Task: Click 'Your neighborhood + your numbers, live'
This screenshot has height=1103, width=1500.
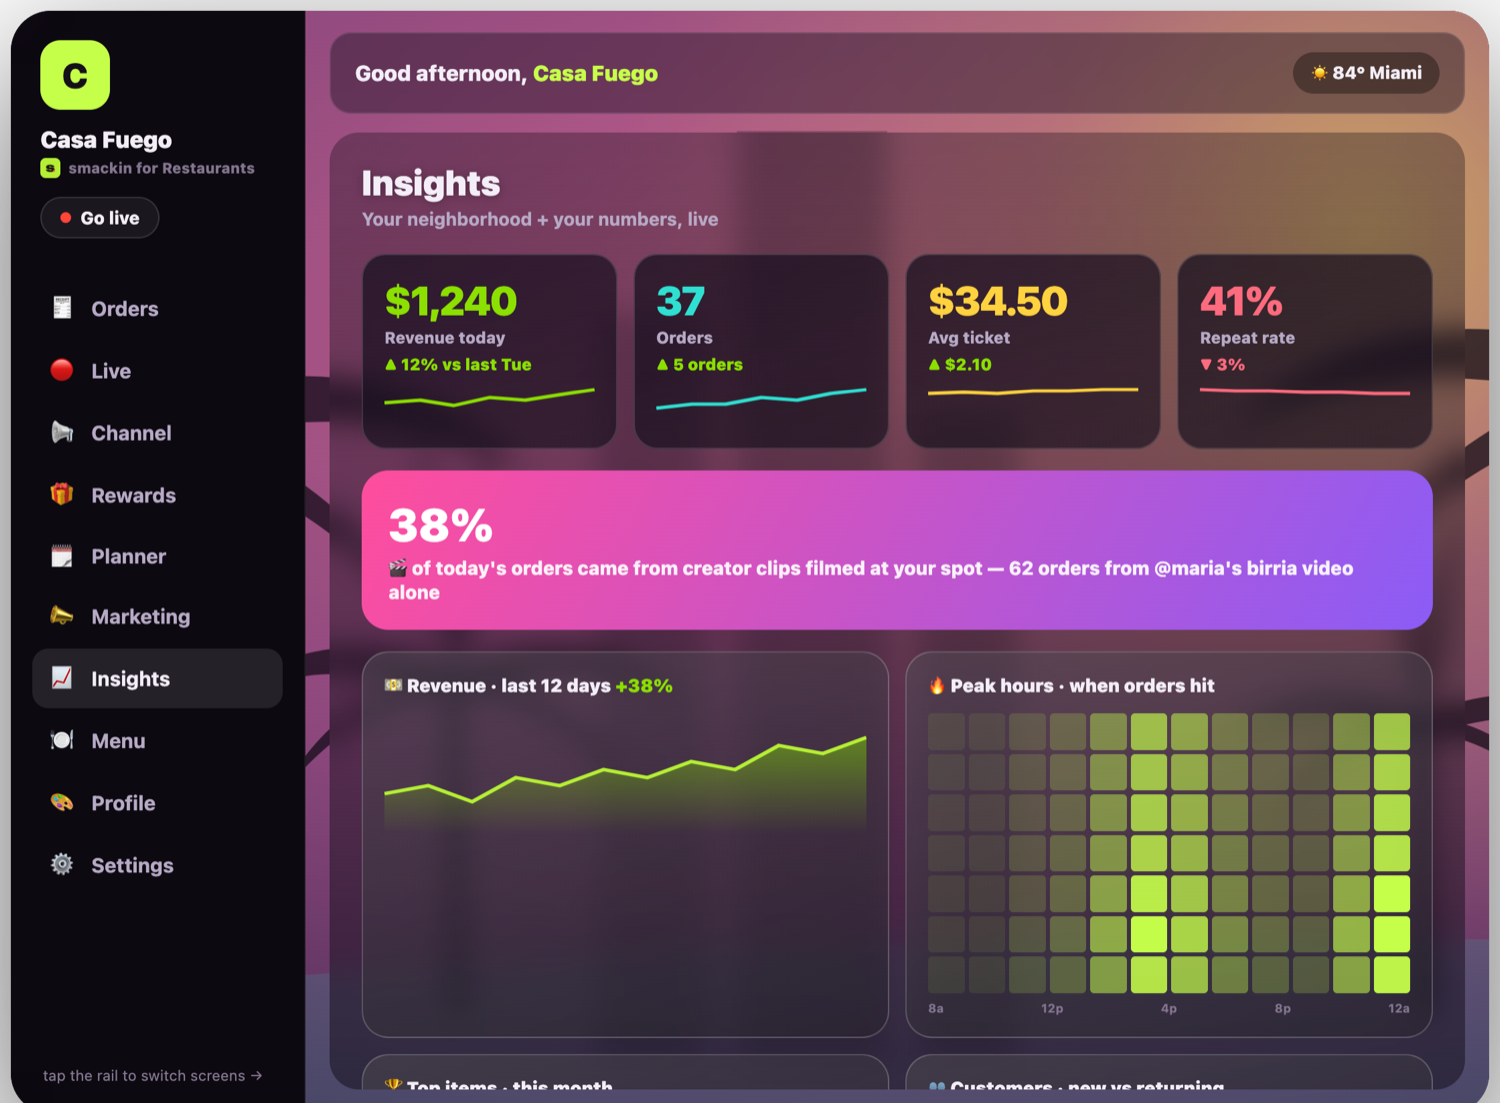Action: (x=540, y=219)
